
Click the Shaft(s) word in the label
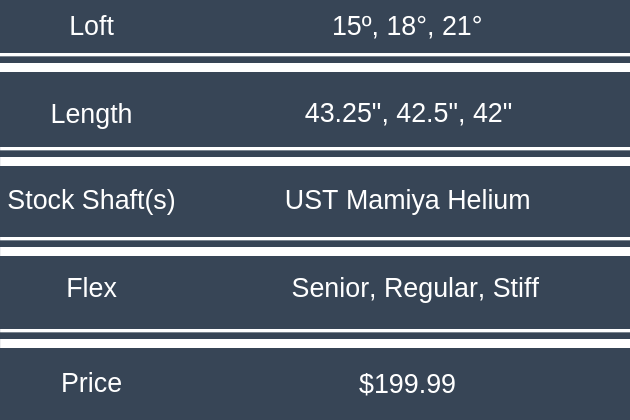click(x=129, y=200)
